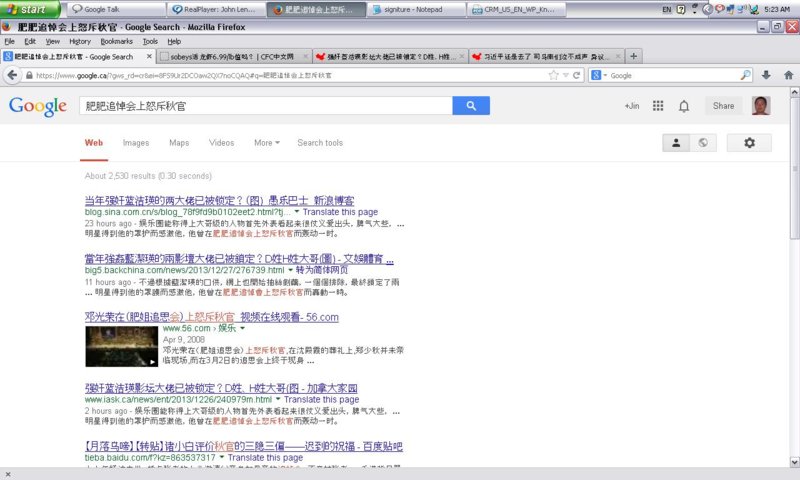Click the page scrollbar up arrow

click(794, 92)
